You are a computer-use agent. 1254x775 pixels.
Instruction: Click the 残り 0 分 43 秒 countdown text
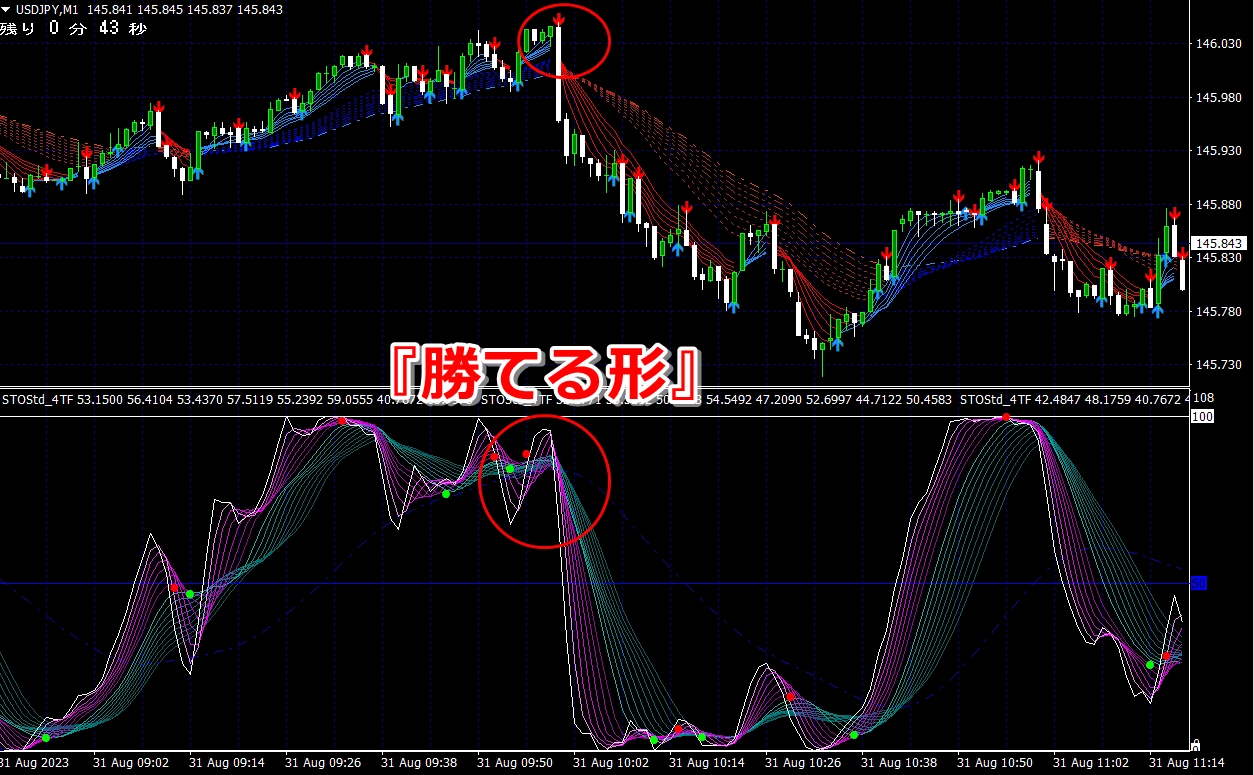[x=74, y=28]
